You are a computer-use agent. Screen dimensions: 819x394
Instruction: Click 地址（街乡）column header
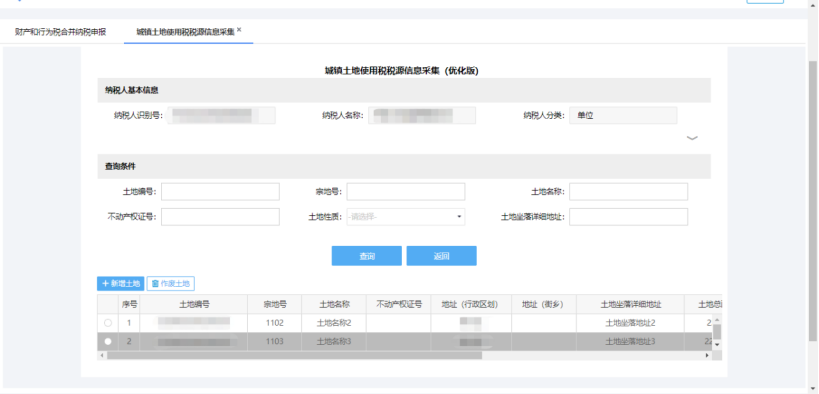click(x=544, y=304)
